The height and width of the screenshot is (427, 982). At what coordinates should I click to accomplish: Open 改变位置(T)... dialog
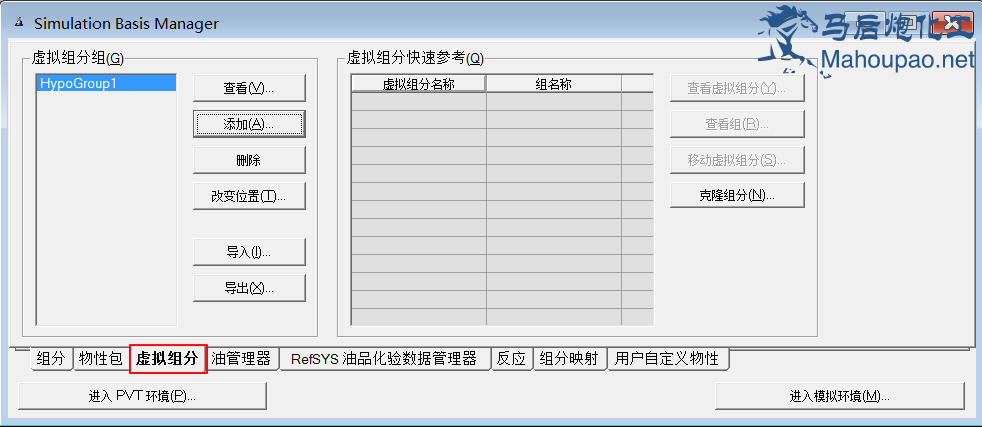tap(248, 196)
